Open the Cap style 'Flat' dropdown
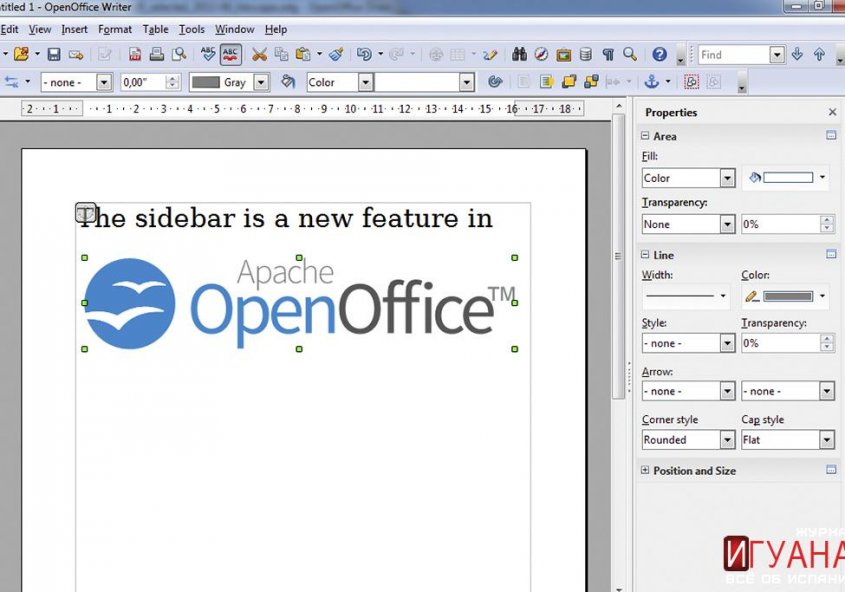845x592 pixels. (827, 440)
